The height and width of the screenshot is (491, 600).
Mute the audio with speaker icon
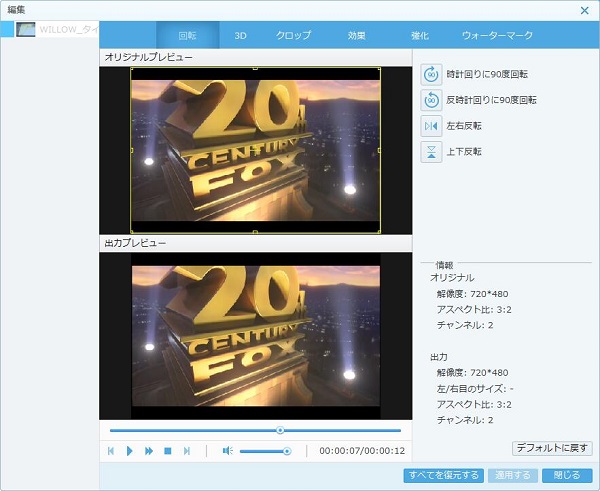228,451
